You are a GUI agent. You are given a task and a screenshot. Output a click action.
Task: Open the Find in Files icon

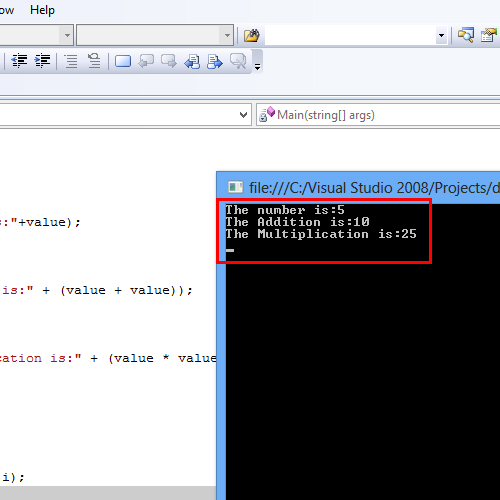coord(252,35)
